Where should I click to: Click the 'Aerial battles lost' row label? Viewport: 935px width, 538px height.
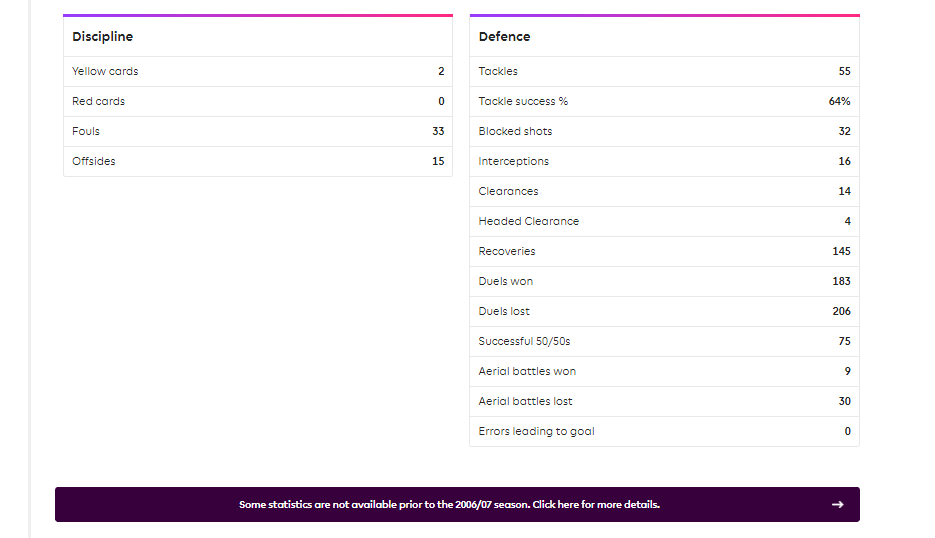[x=525, y=401]
